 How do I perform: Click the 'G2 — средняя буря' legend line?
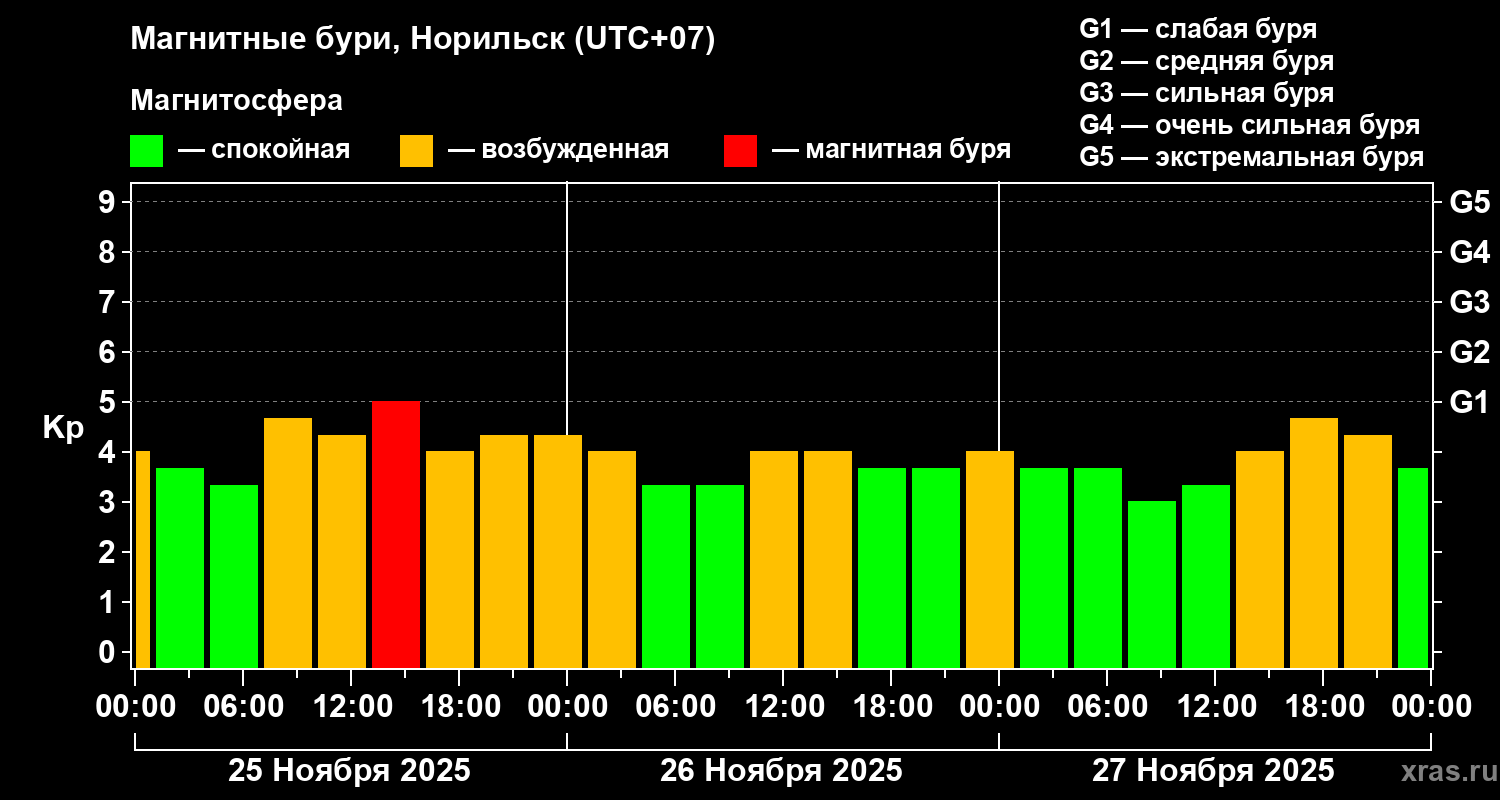[1206, 61]
